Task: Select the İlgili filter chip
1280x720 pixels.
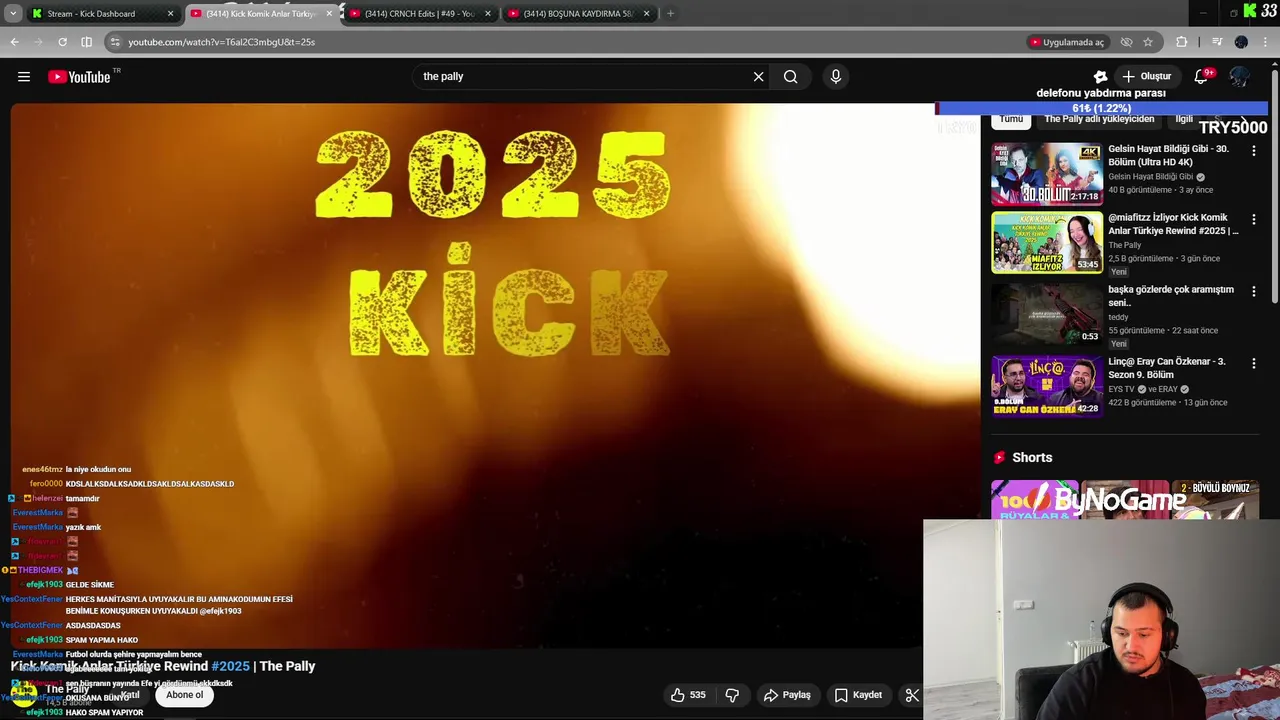Action: coord(1184,119)
